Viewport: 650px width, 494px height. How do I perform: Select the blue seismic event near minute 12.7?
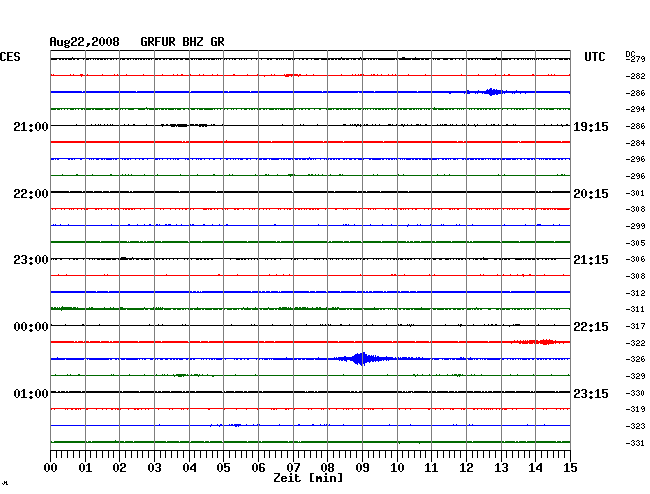[x=492, y=92]
